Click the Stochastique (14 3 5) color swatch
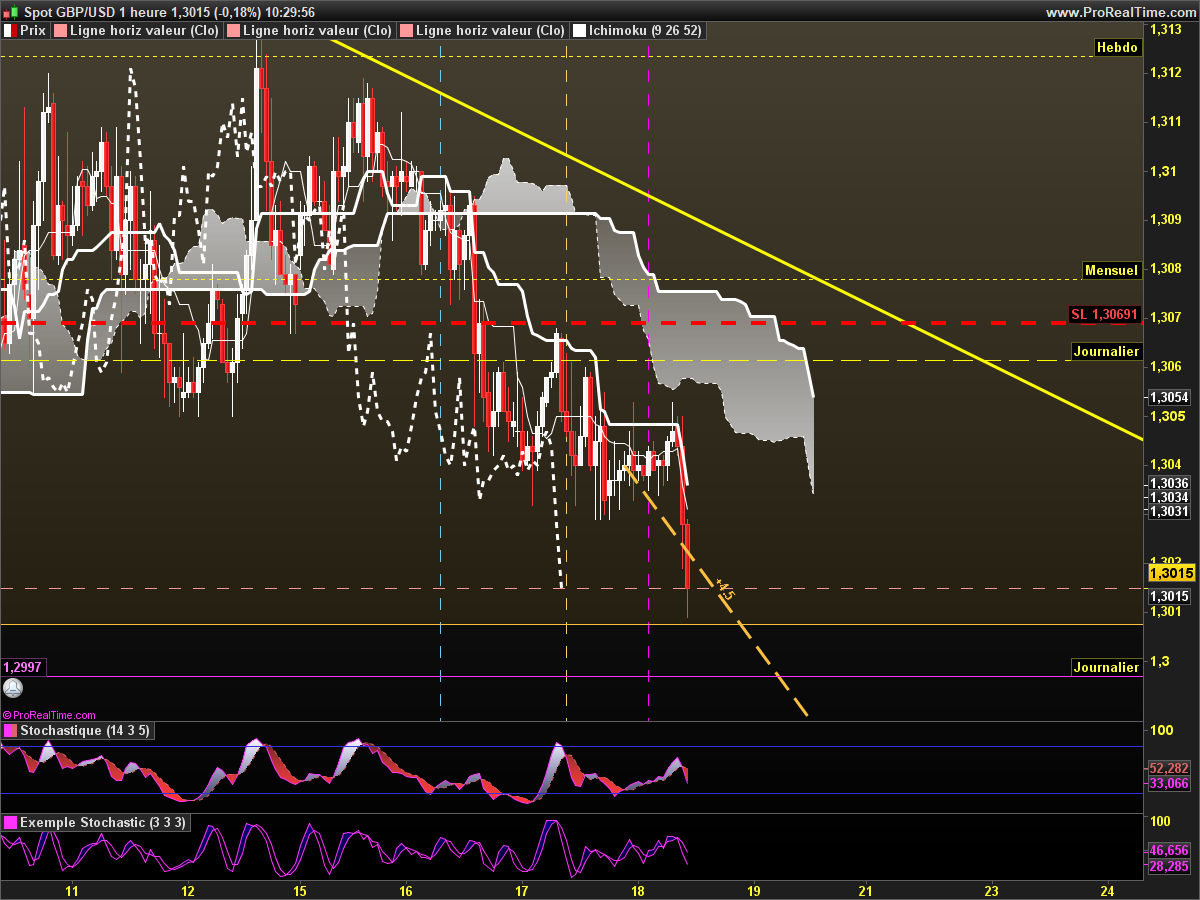Viewport: 1200px width, 900px height. [11, 731]
